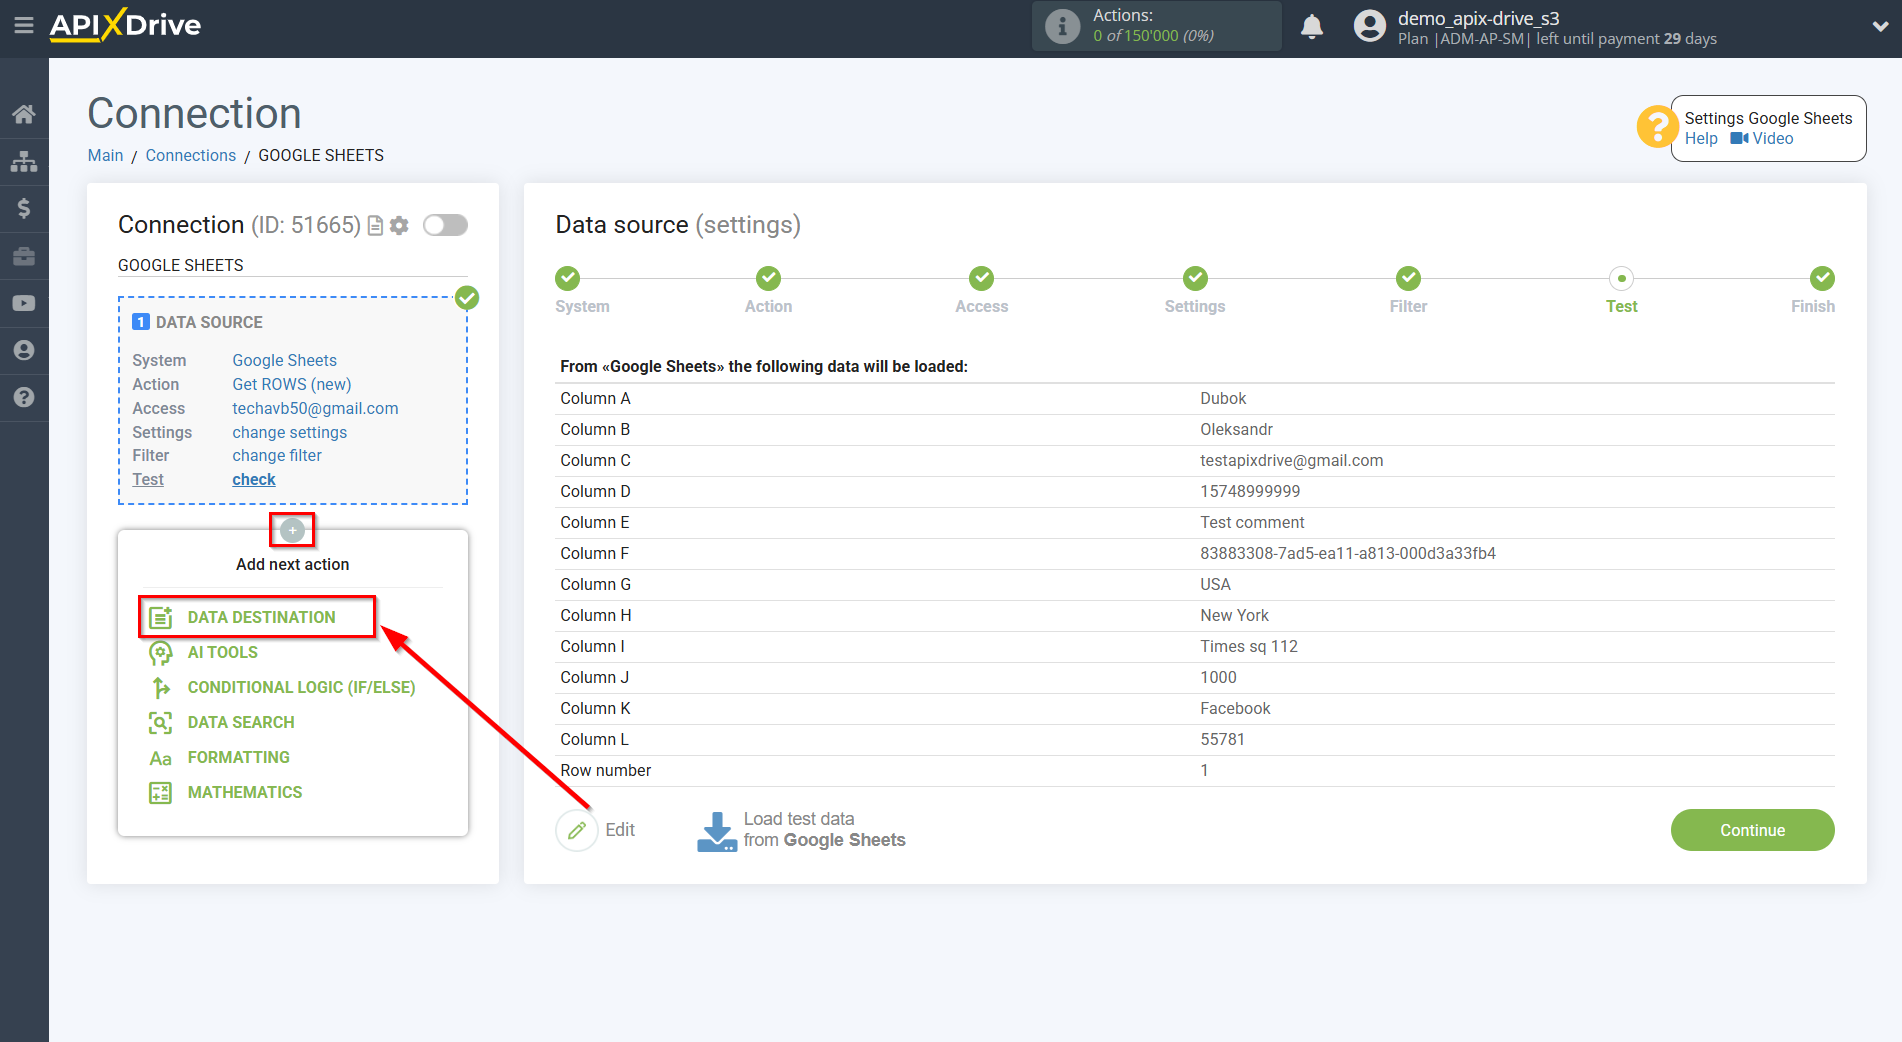Click the Edit pencil icon
The image size is (1902, 1042).
pyautogui.click(x=576, y=830)
